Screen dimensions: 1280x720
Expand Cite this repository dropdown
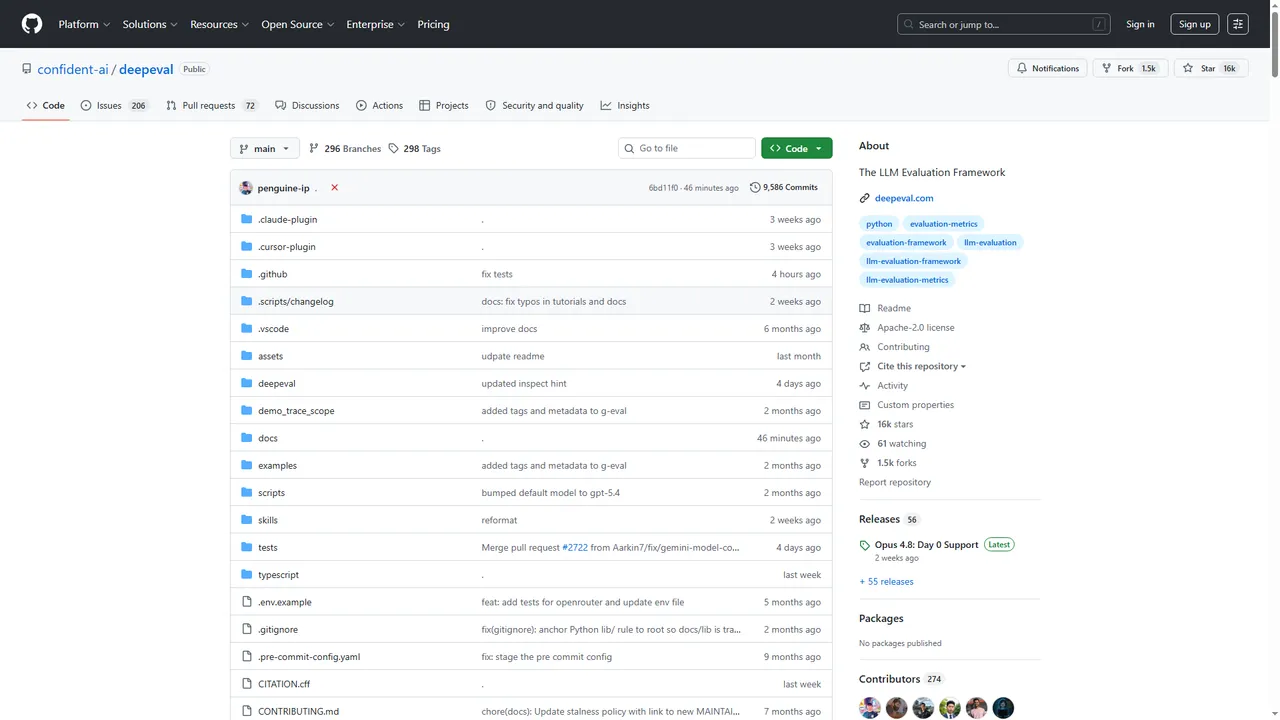click(921, 366)
